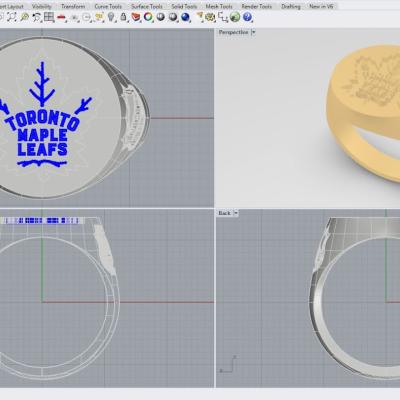The width and height of the screenshot is (400, 400).
Task: Click the four-viewport layout icon
Action: [49, 17]
